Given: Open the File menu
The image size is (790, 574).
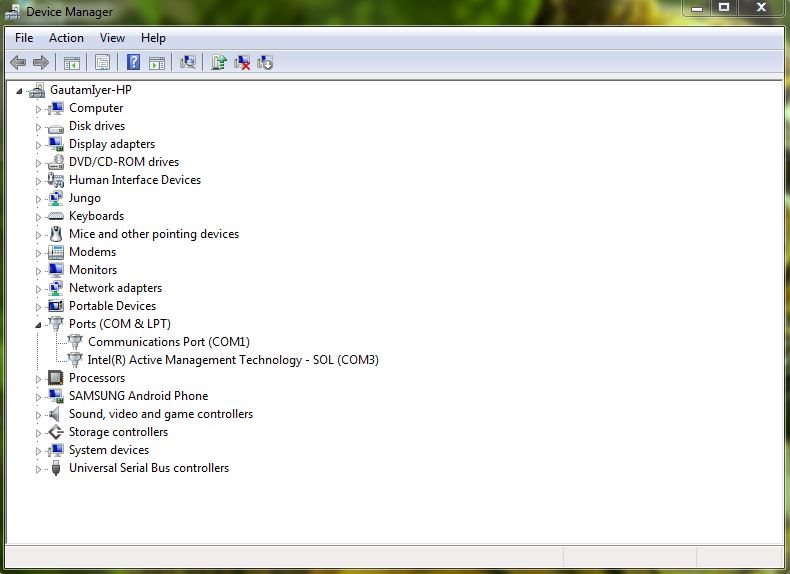Looking at the screenshot, I should coord(24,38).
